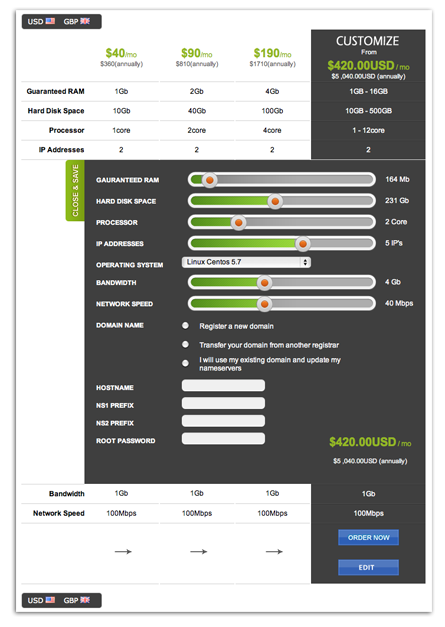
Task: Click the $810(annually) price text
Action: 197,64
